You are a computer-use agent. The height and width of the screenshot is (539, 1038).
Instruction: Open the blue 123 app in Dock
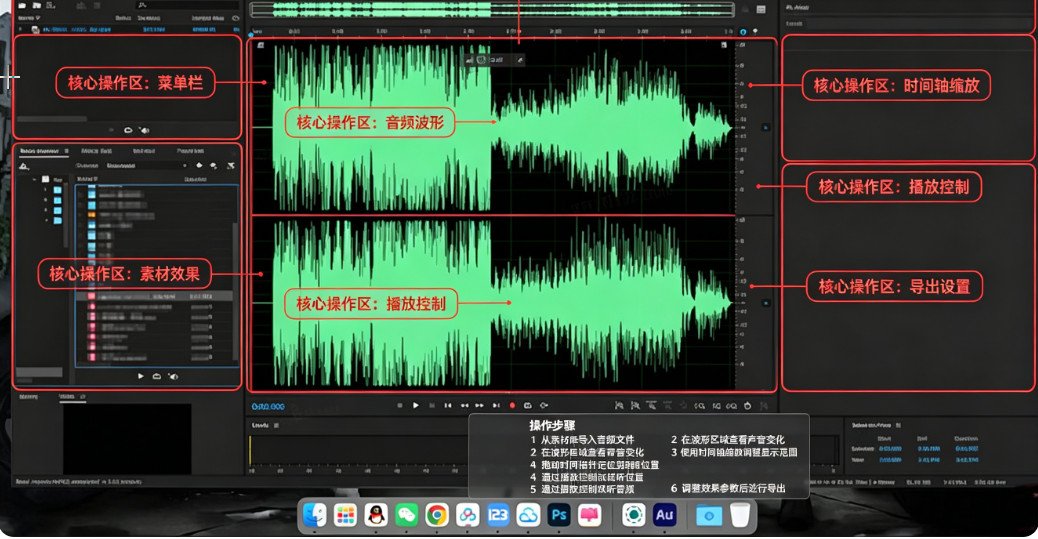498,514
